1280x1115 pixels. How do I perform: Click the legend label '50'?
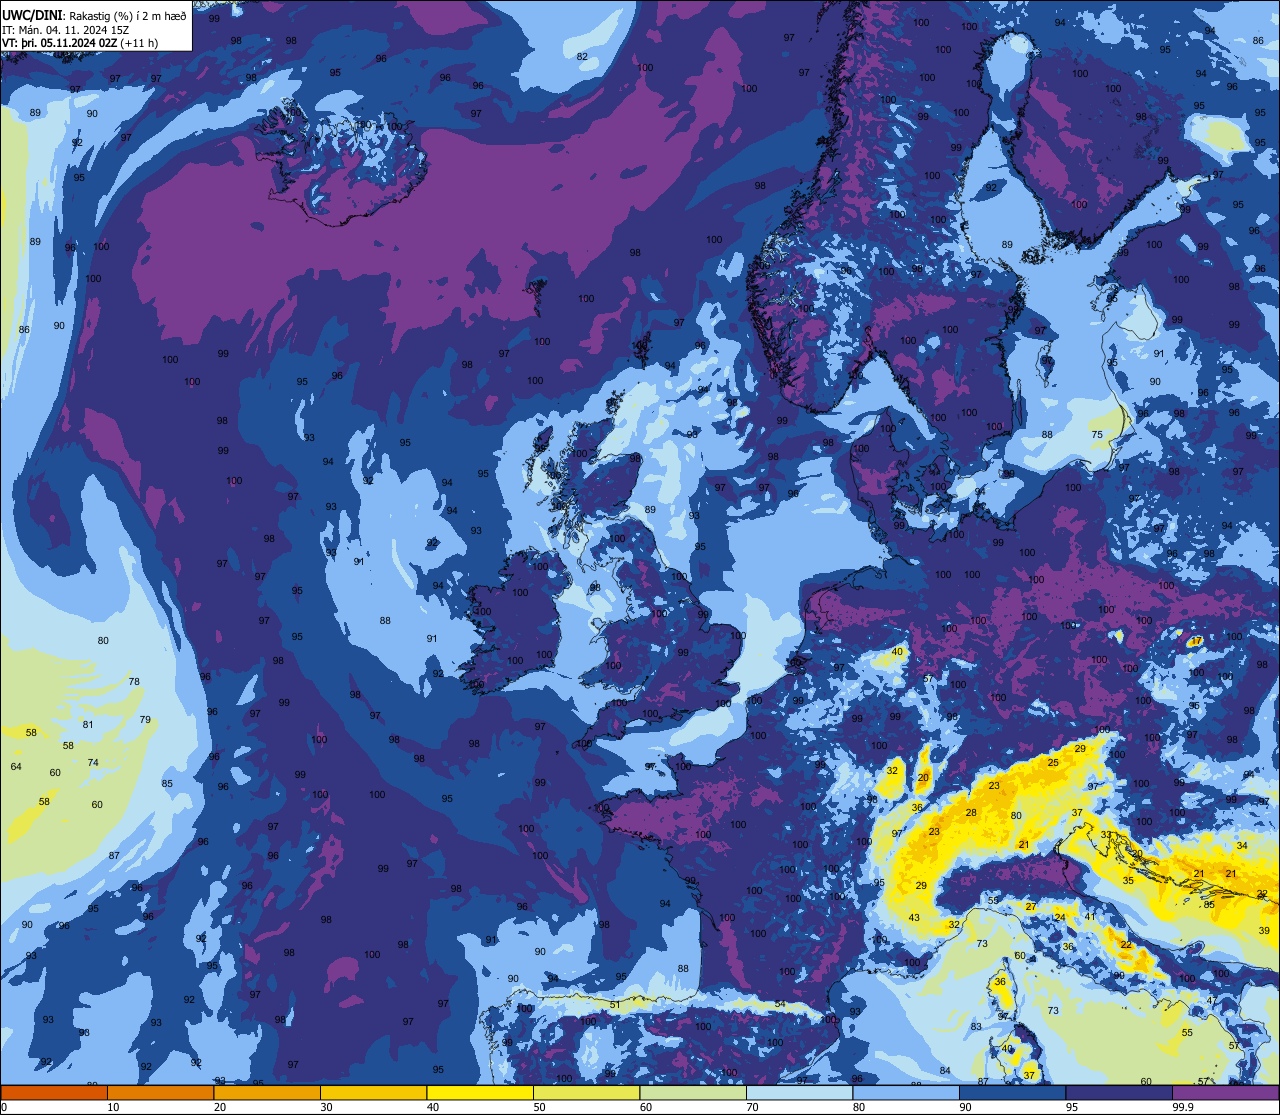(539, 1107)
